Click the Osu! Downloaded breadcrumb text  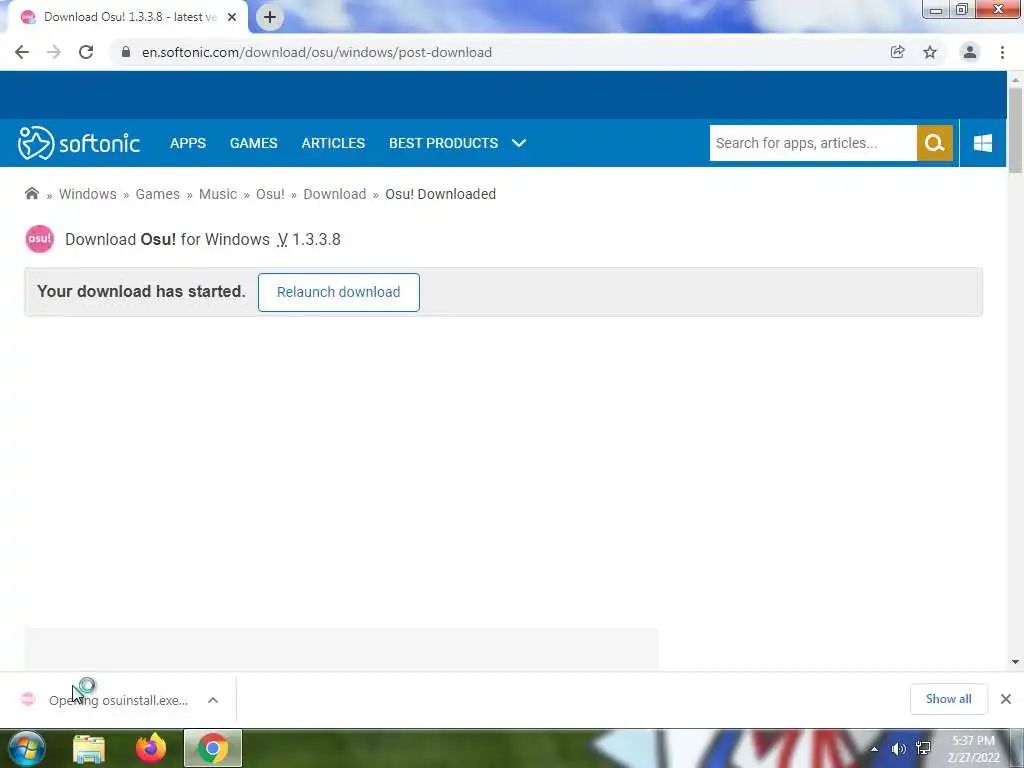pos(440,194)
